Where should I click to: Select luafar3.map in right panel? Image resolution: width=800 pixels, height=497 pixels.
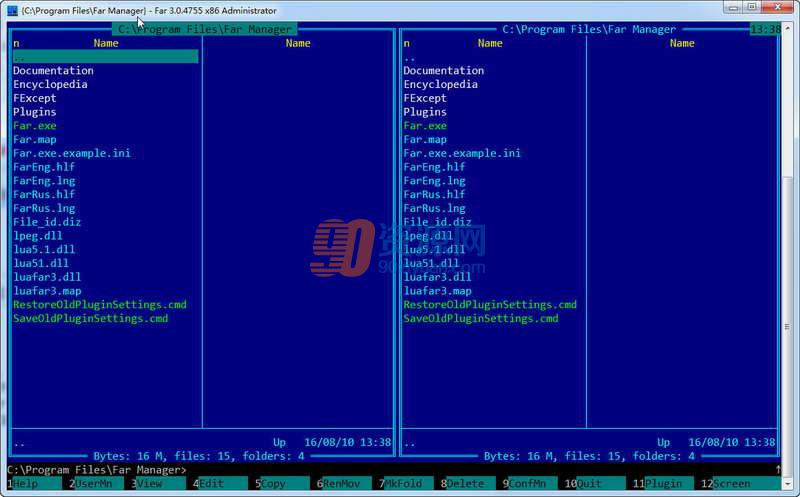click(x=437, y=291)
